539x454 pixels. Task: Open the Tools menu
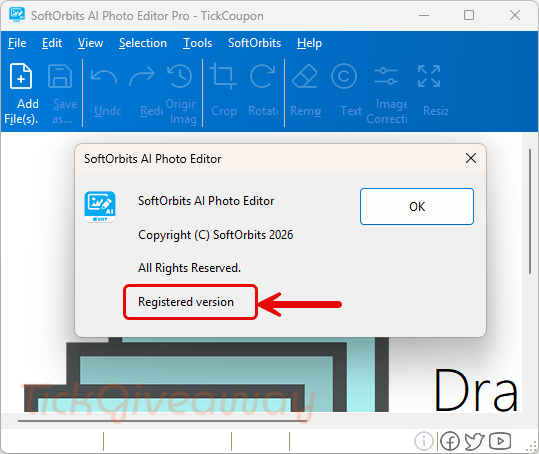[x=198, y=43]
